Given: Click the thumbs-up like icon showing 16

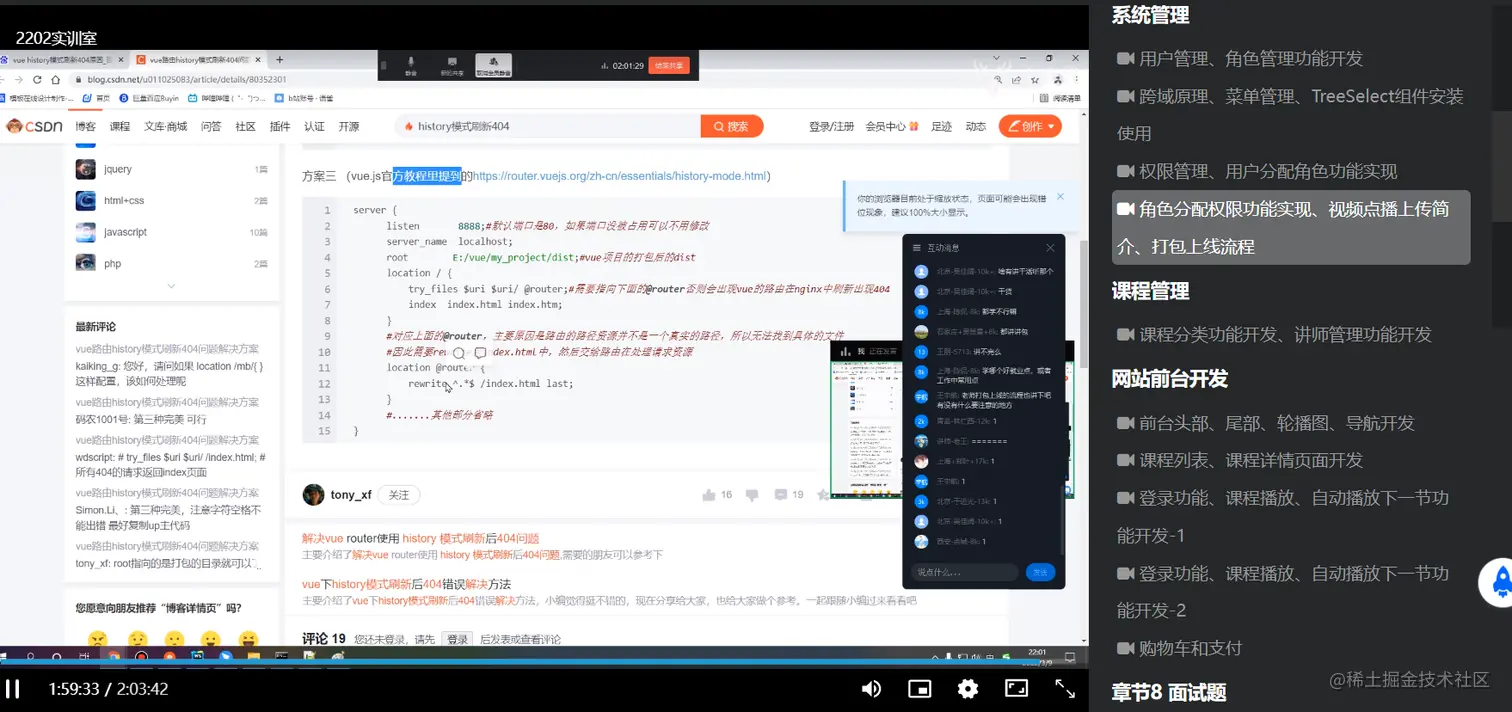Looking at the screenshot, I should (709, 495).
